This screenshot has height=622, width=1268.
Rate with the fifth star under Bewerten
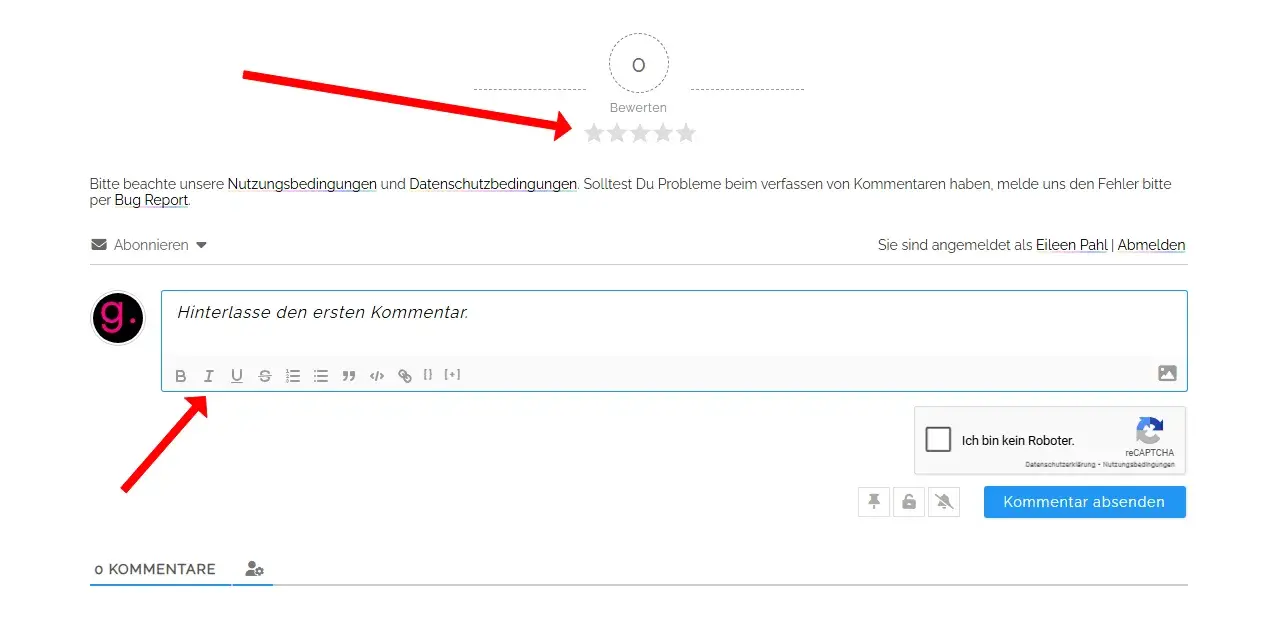(686, 133)
